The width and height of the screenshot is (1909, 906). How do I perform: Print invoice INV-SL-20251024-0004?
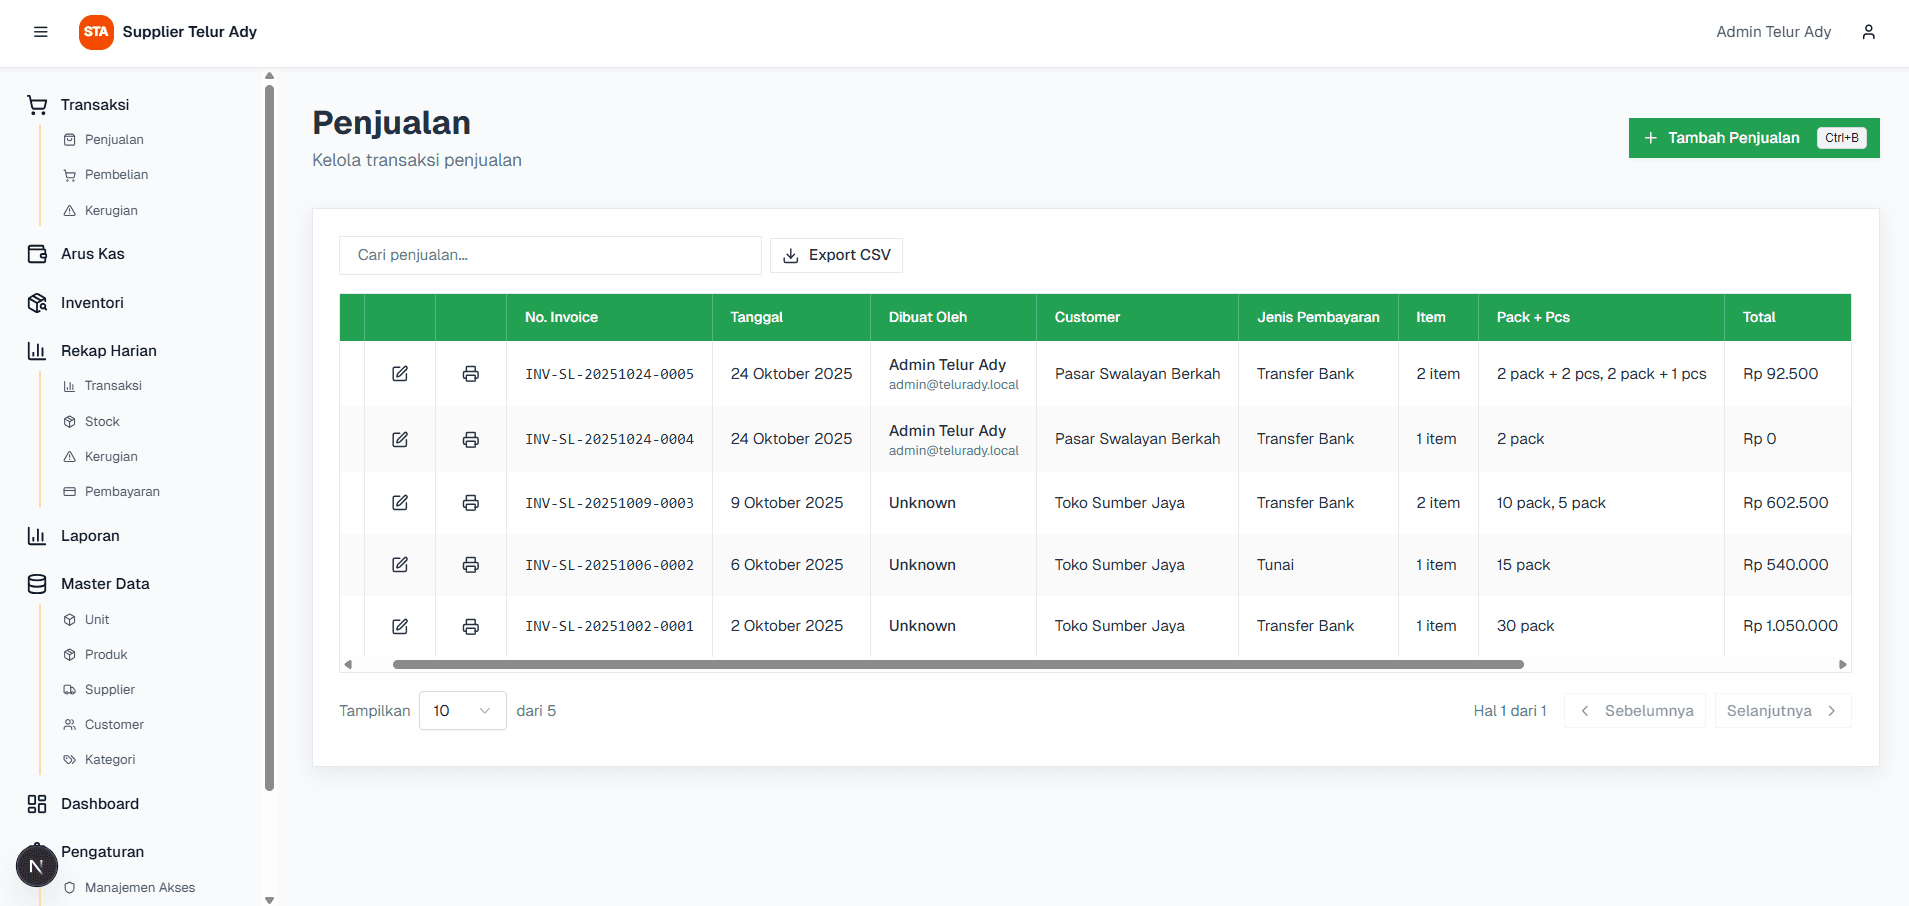[x=470, y=440]
